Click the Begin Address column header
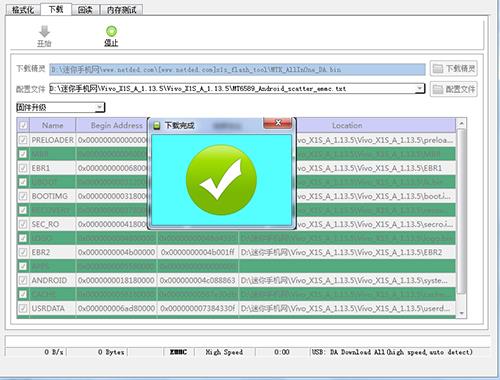Viewport: 500px width, 380px height. click(112, 125)
